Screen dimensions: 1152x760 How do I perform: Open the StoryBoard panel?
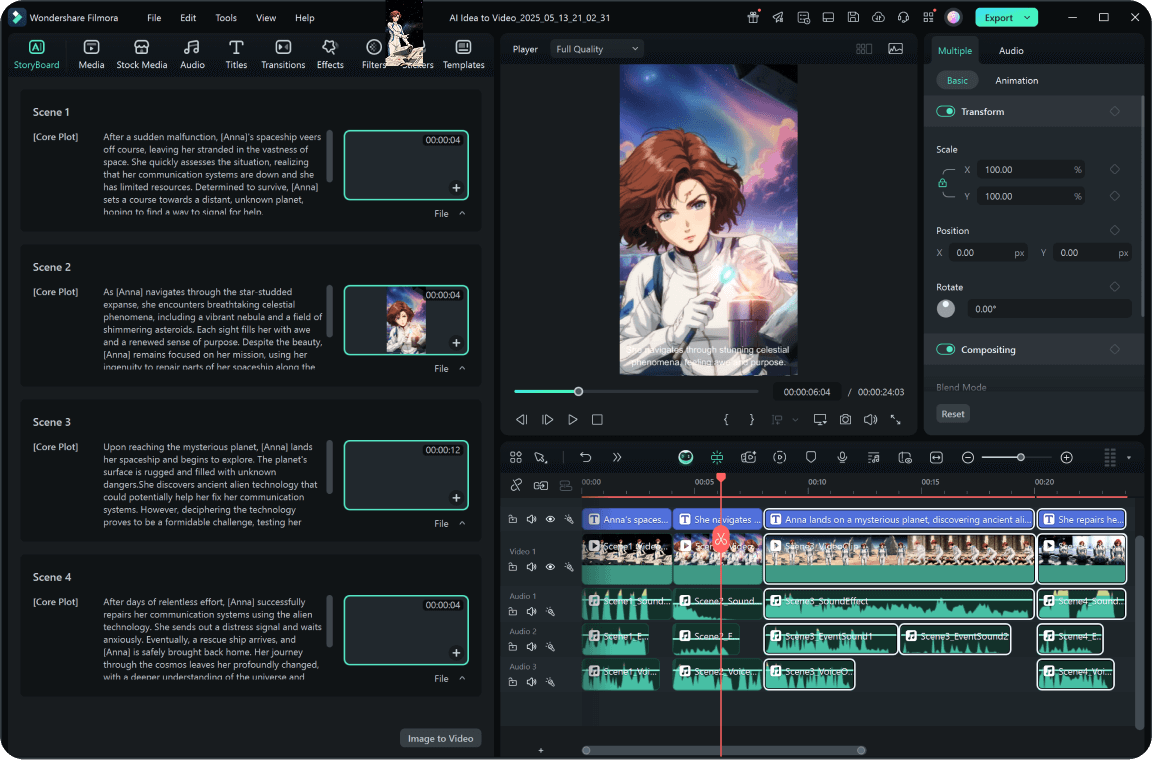pos(36,55)
